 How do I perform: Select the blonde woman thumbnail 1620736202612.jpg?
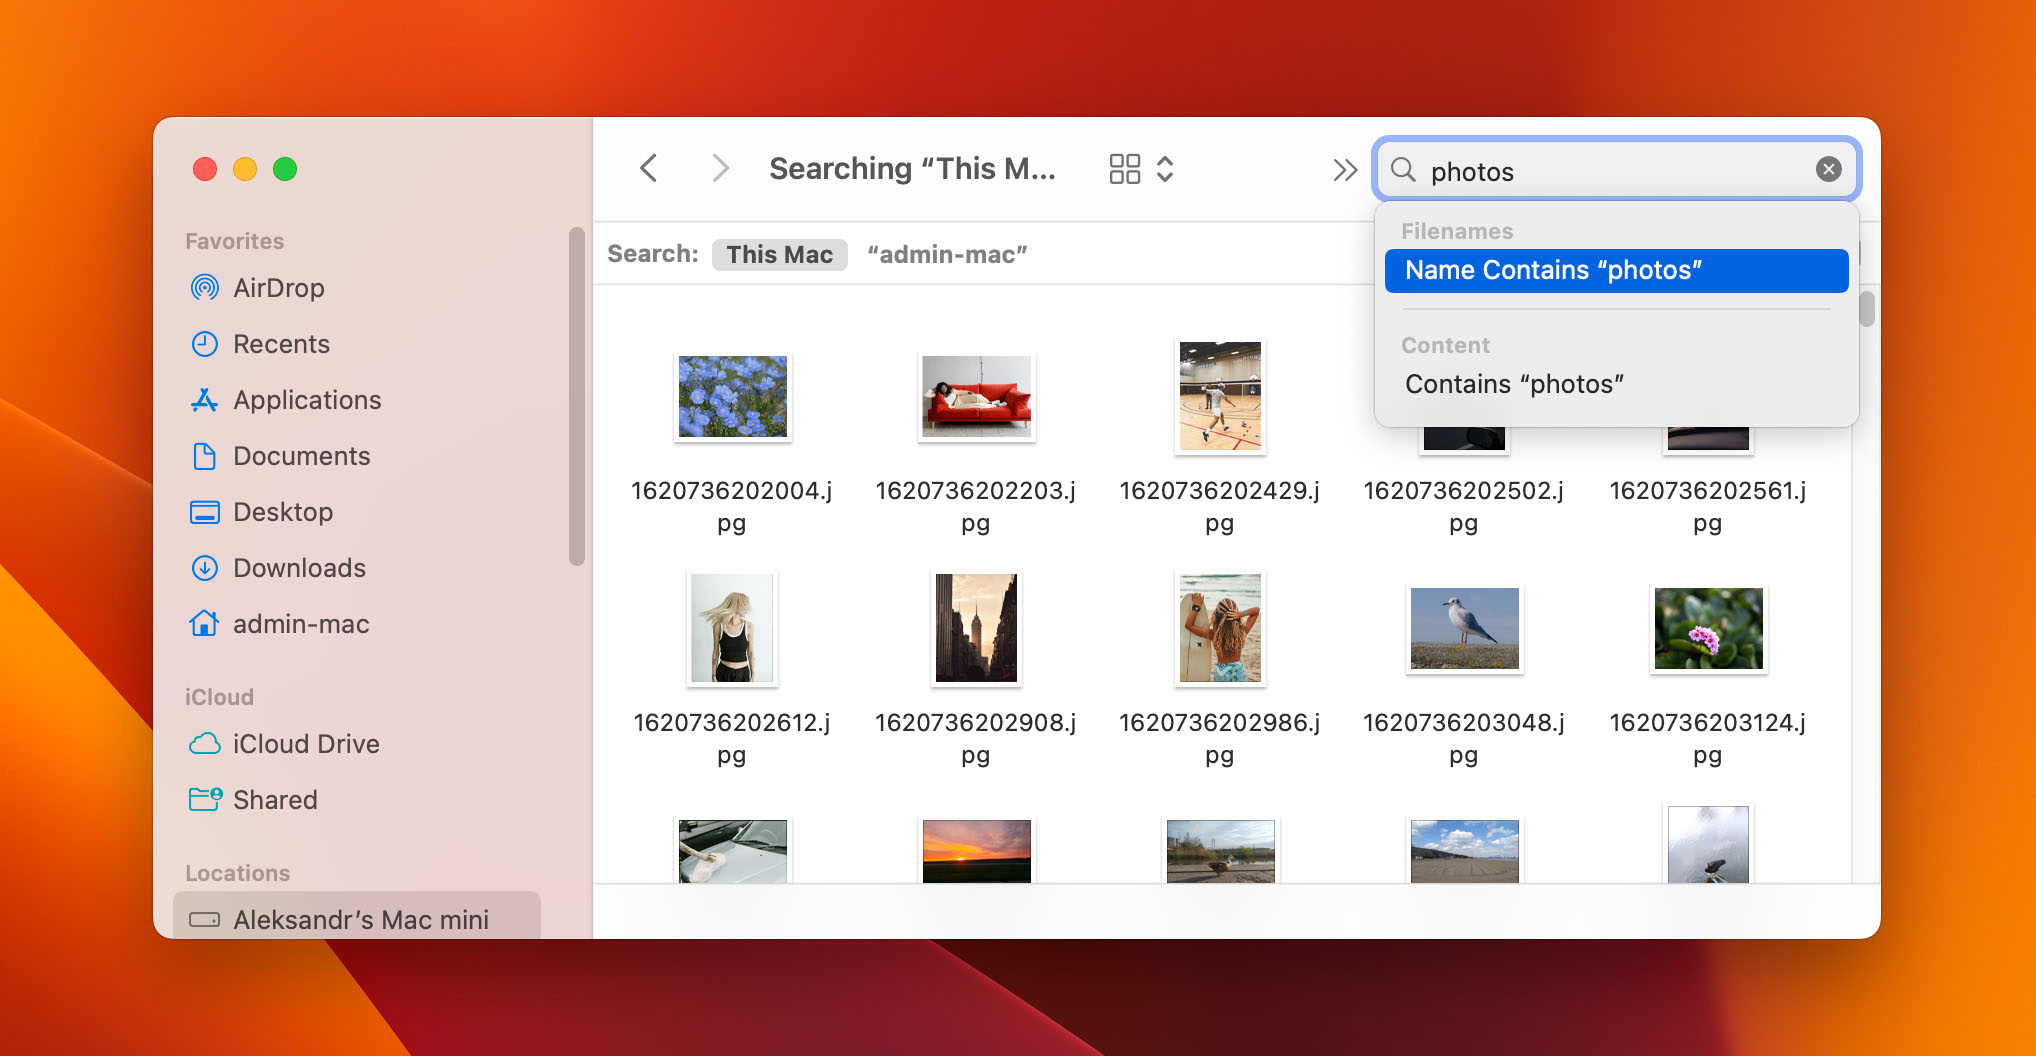732,628
